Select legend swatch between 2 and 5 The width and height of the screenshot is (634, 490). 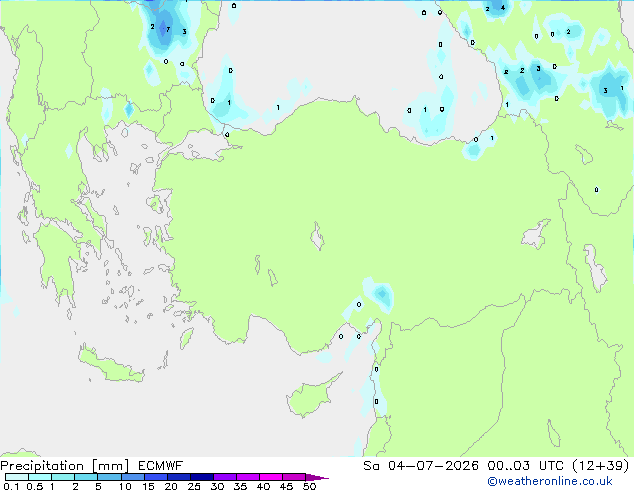pyautogui.click(x=86, y=477)
